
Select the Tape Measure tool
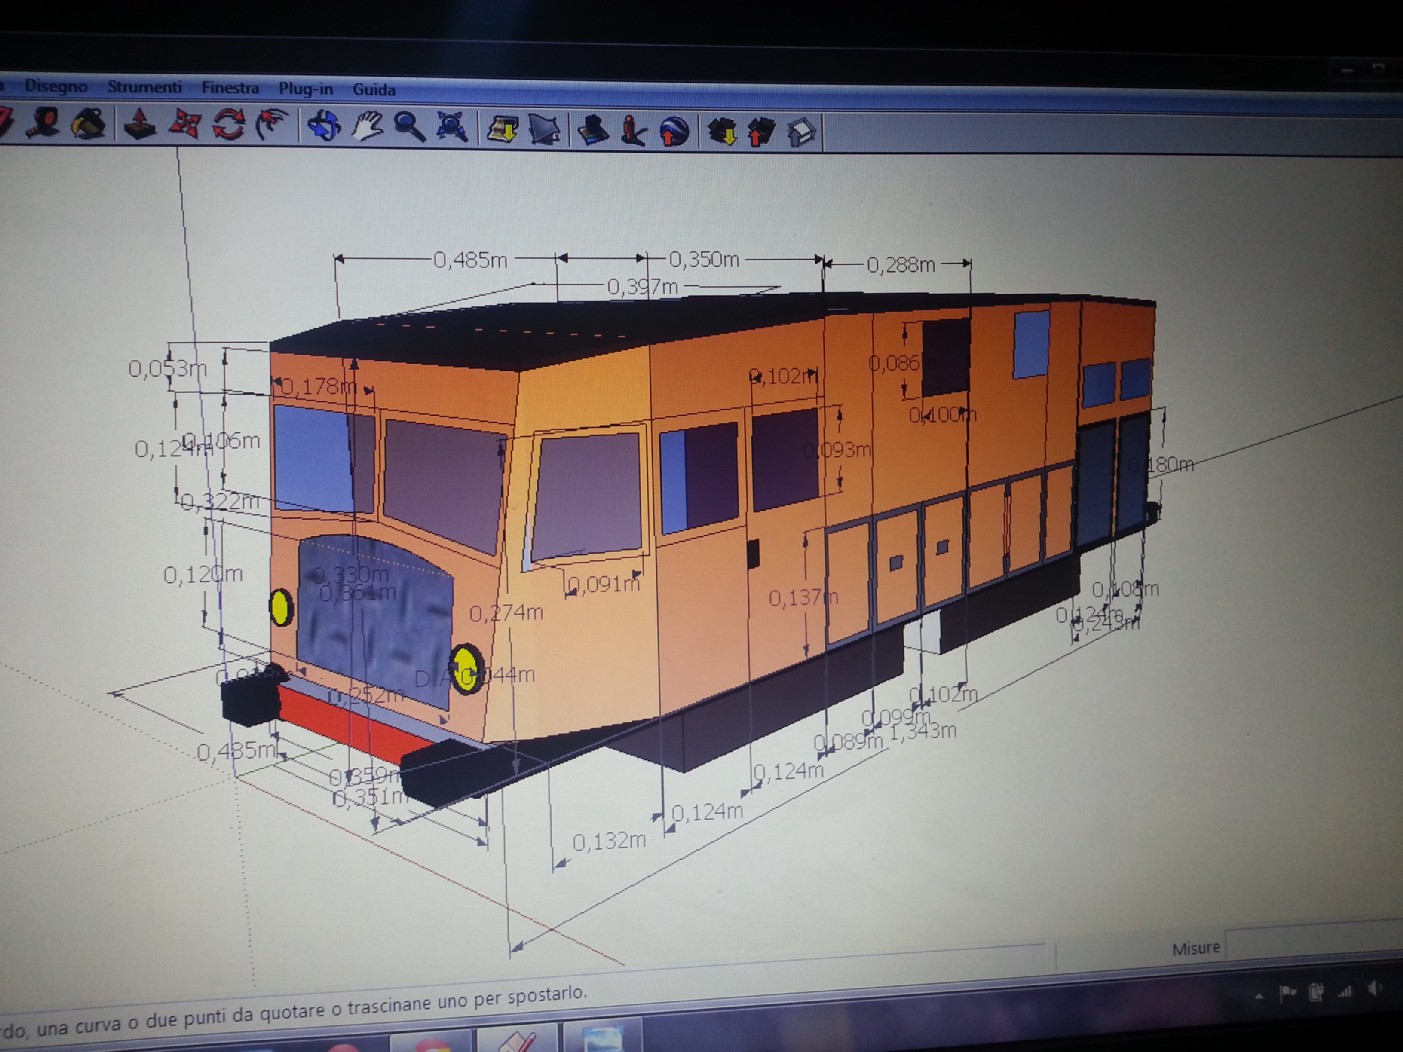coord(44,123)
